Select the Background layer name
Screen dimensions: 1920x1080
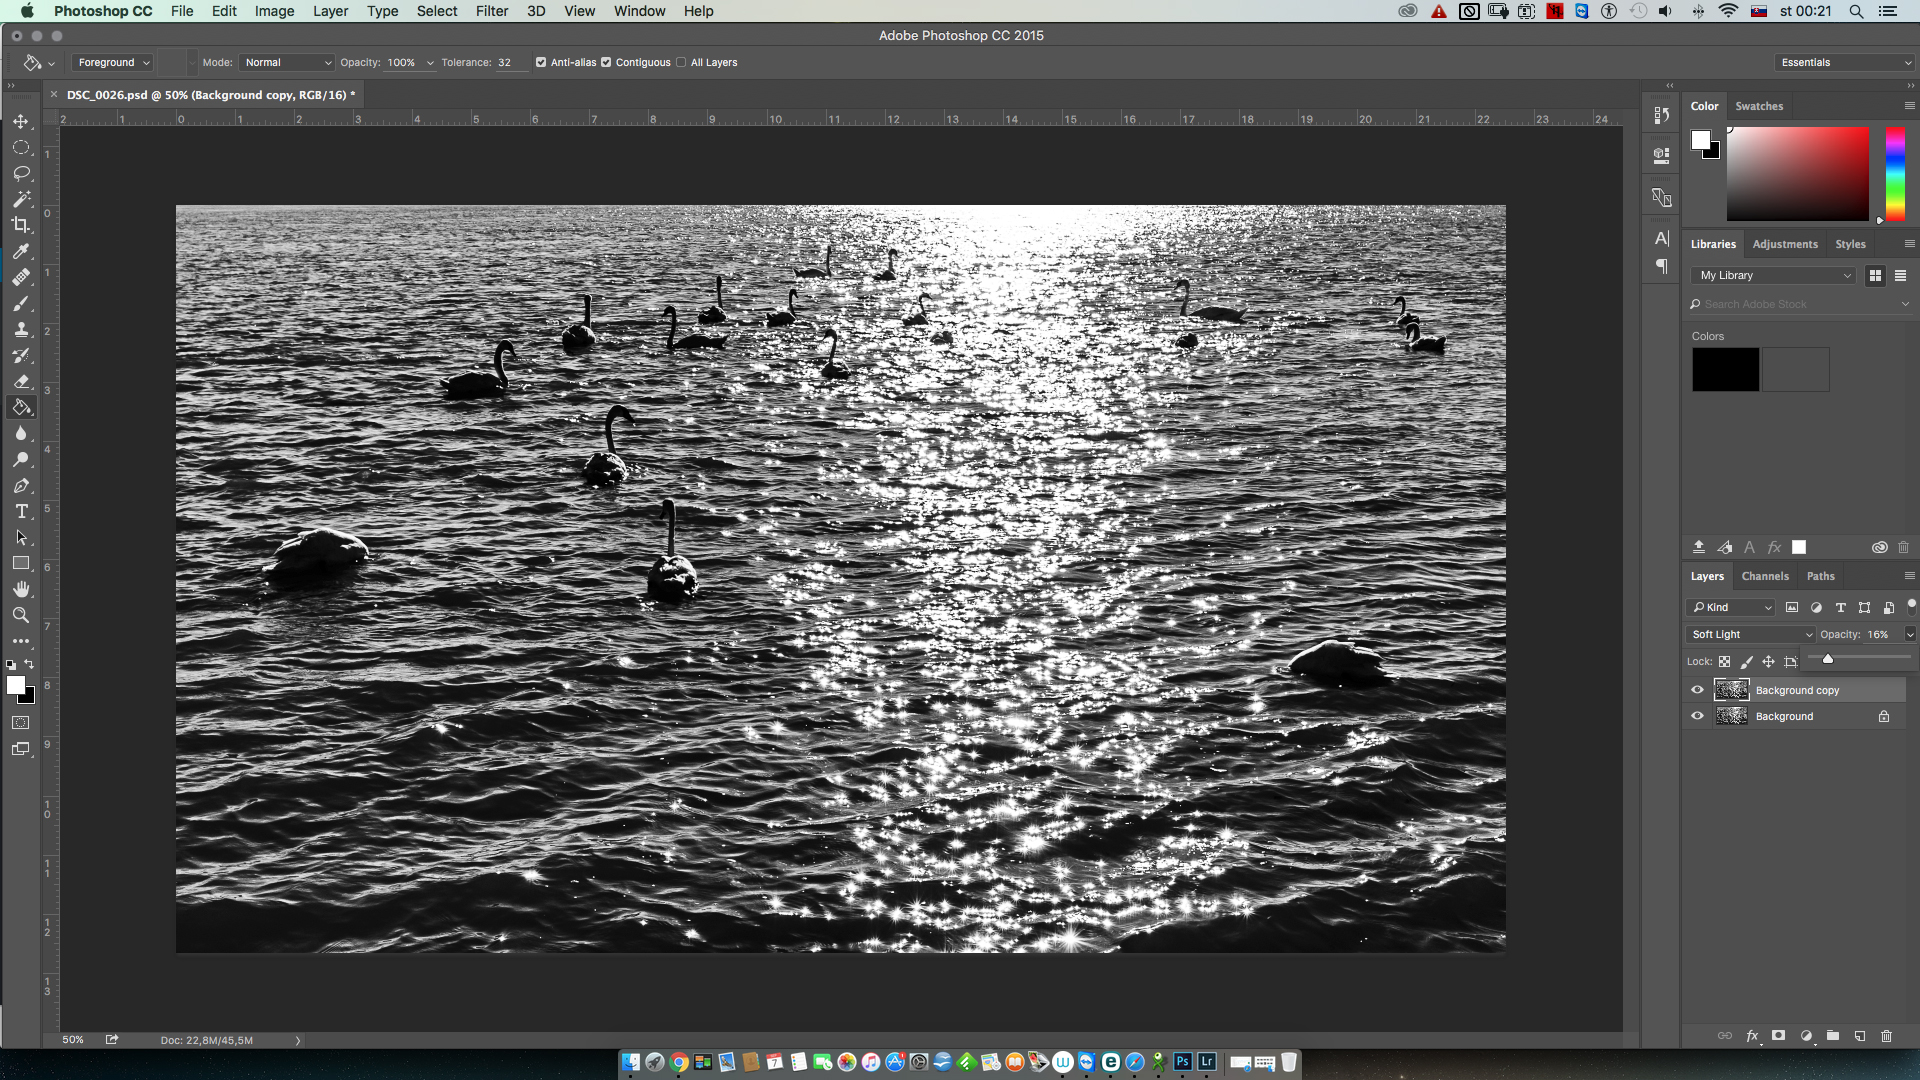[x=1783, y=716]
